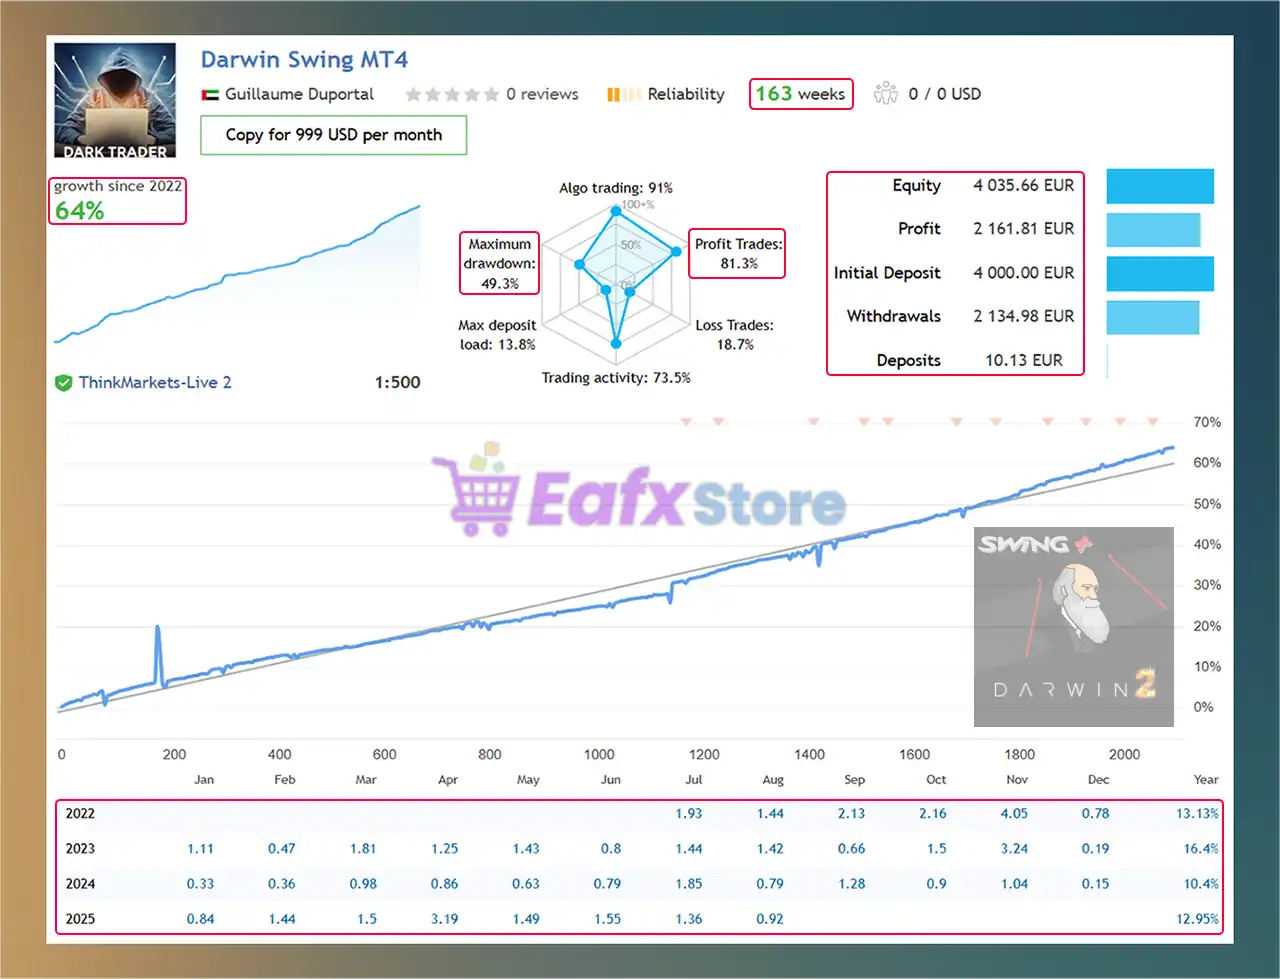Screen dimensions: 1280x979
Task: Click the light blue Withdrawals bar
Action: pyautogui.click(x=1153, y=317)
